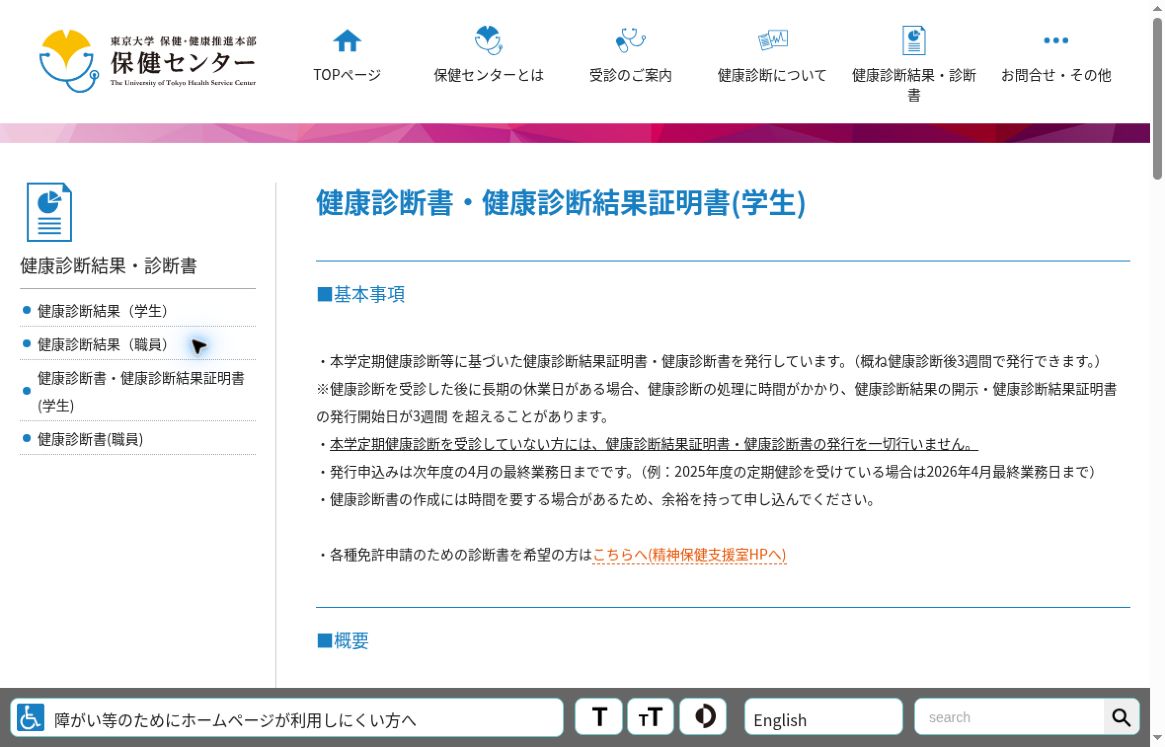Click the TOPページ home icon
The width and height of the screenshot is (1165, 747).
347,41
